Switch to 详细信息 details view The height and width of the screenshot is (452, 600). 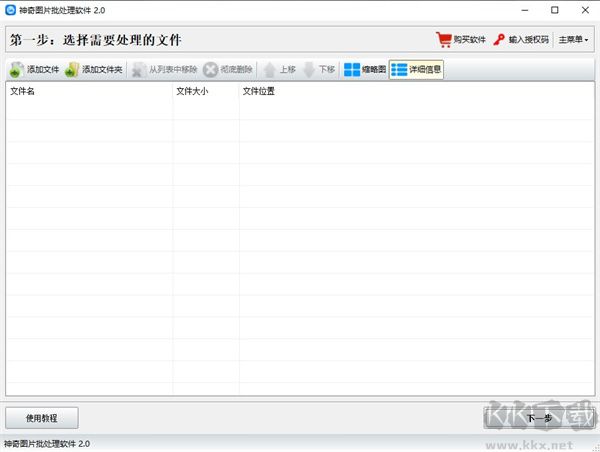pos(416,70)
